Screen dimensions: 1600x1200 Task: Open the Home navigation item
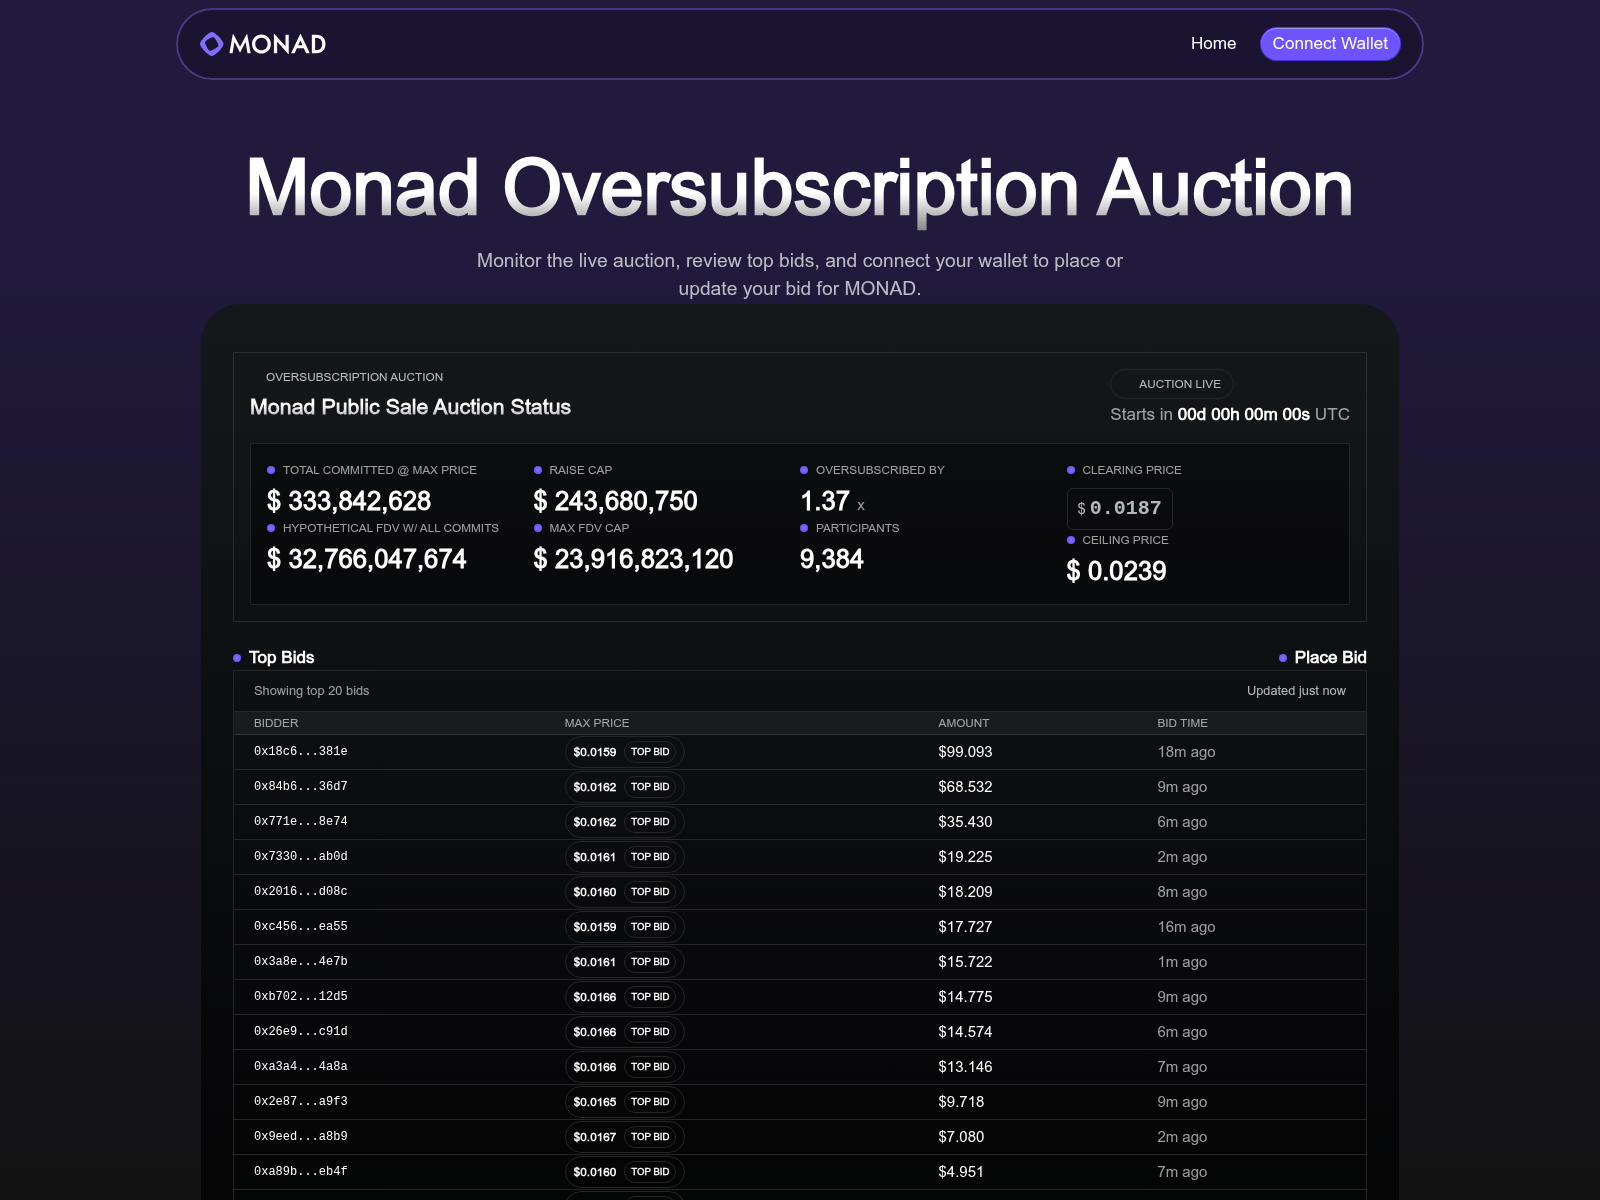point(1213,43)
